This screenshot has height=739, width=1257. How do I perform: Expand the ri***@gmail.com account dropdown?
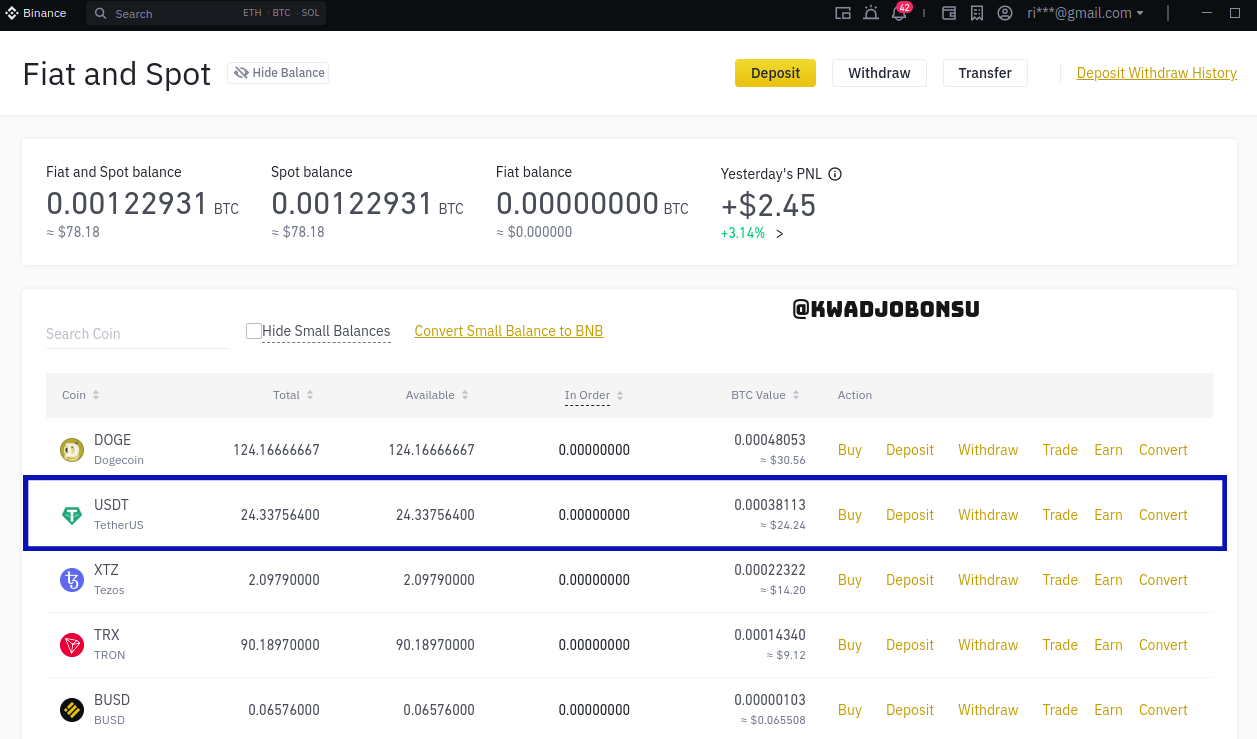(x=1085, y=13)
